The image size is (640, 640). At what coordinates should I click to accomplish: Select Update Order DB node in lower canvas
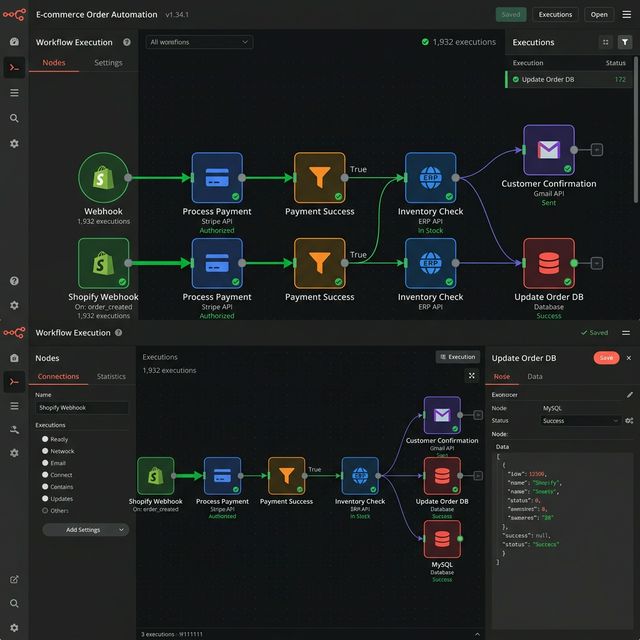tap(442, 476)
